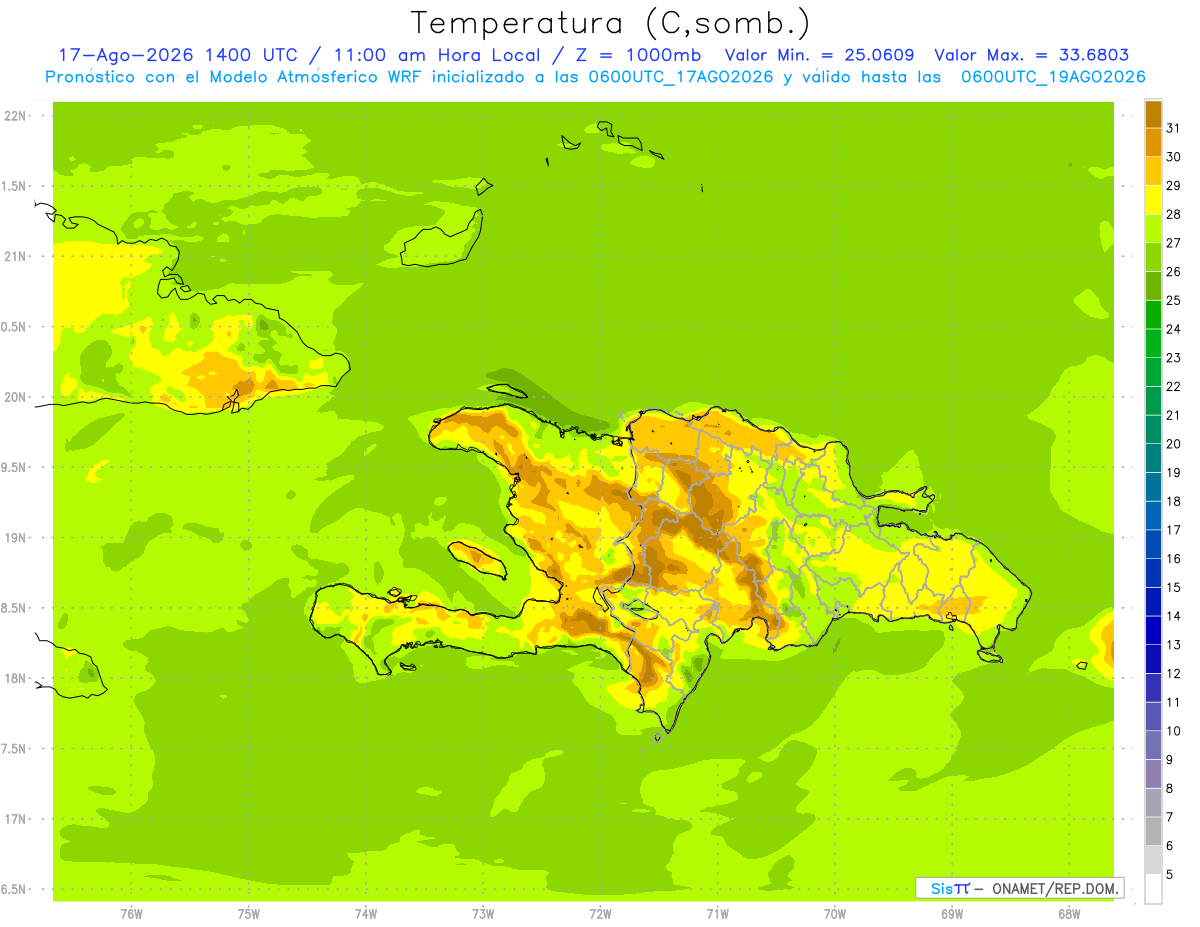Click the green swatch between 26 and 27
1200x927 pixels.
point(1153,257)
